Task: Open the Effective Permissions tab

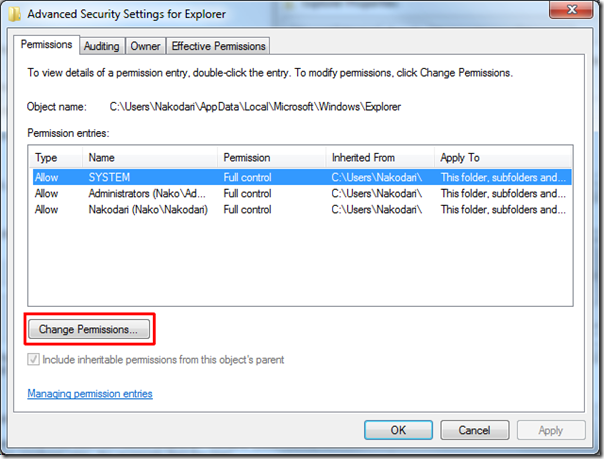Action: [218, 46]
